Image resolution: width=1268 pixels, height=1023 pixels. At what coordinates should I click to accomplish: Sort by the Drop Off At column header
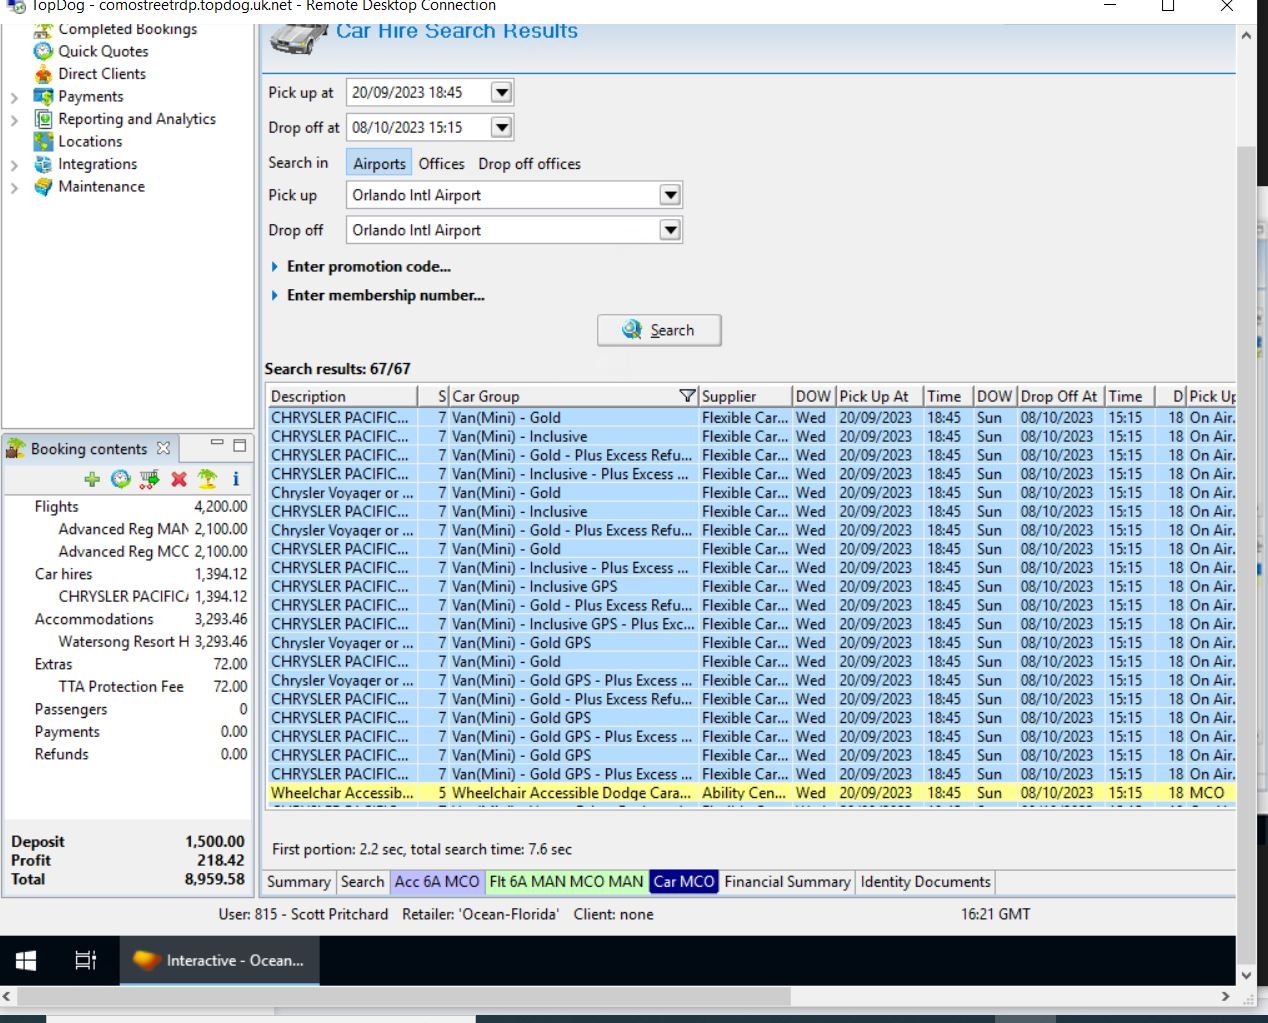coord(1060,396)
